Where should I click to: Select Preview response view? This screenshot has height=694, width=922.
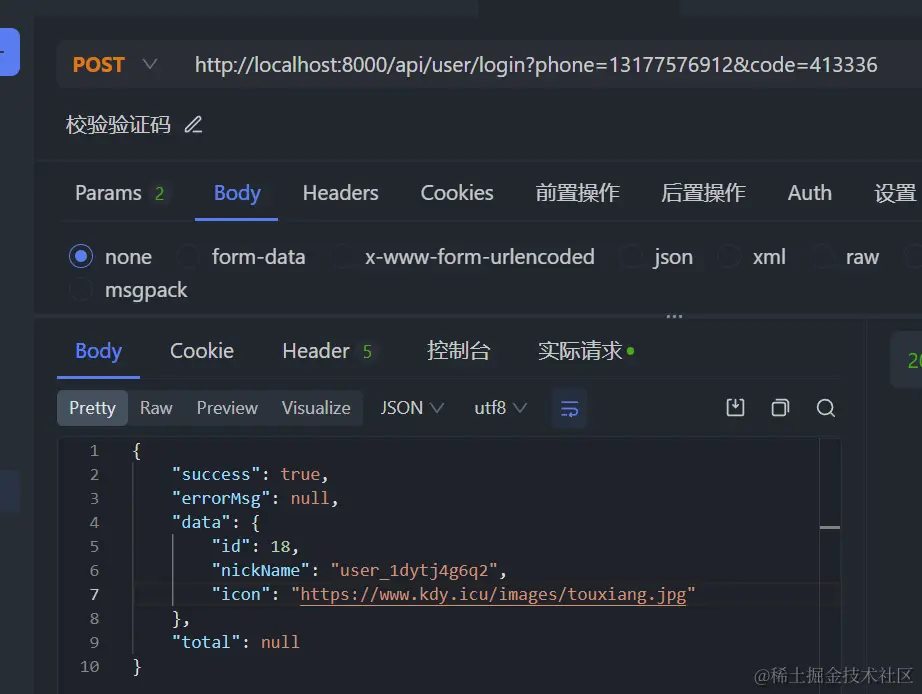pos(227,408)
